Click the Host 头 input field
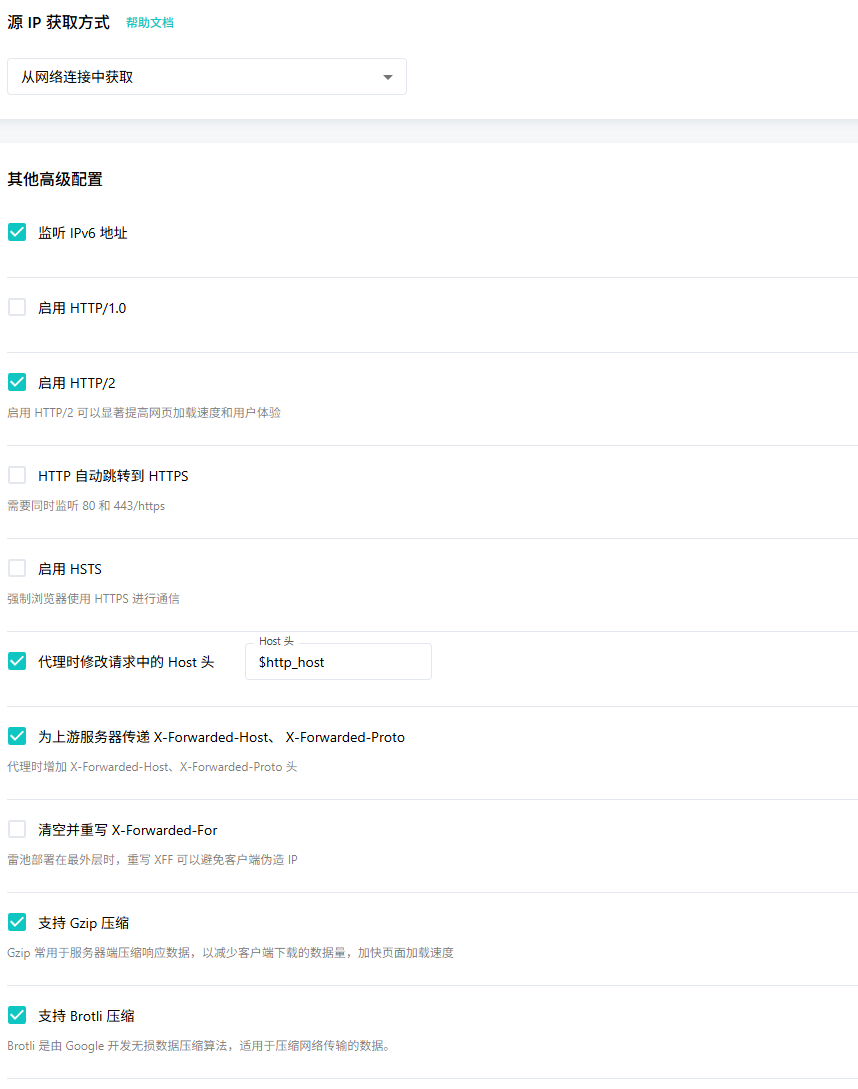This screenshot has height=1089, width=858. (338, 662)
